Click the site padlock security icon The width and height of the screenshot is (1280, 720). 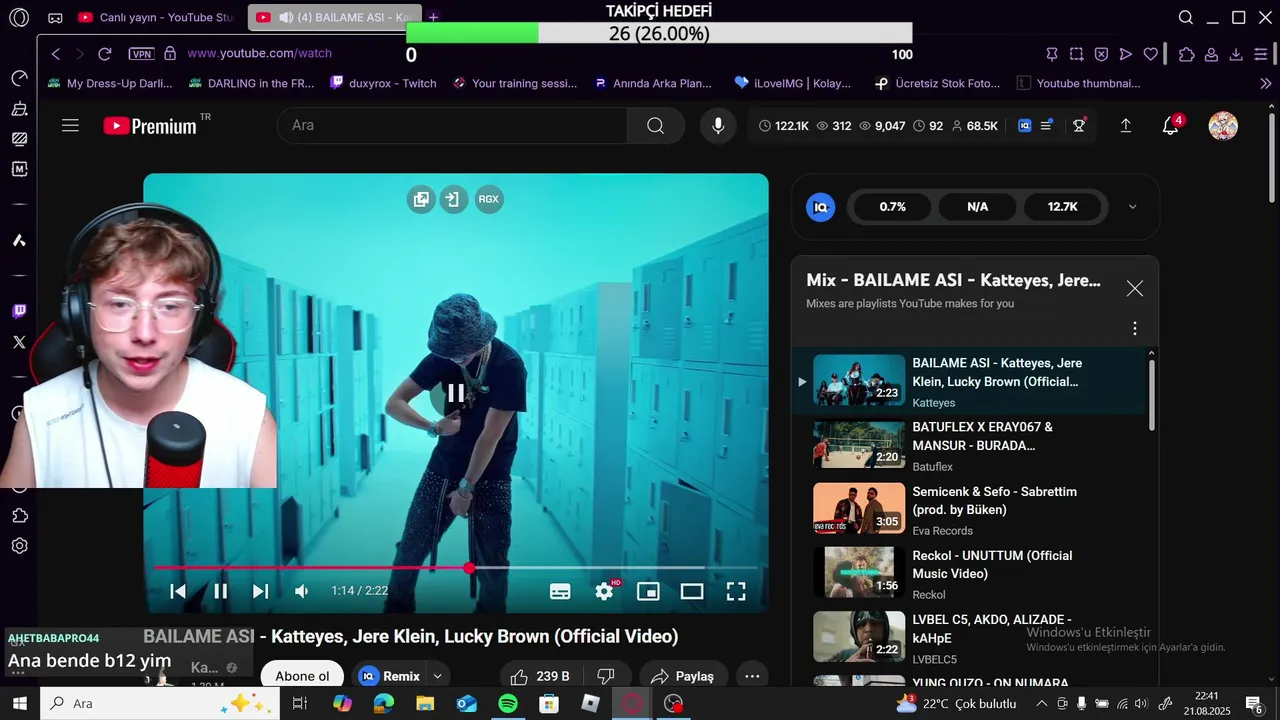click(x=170, y=53)
